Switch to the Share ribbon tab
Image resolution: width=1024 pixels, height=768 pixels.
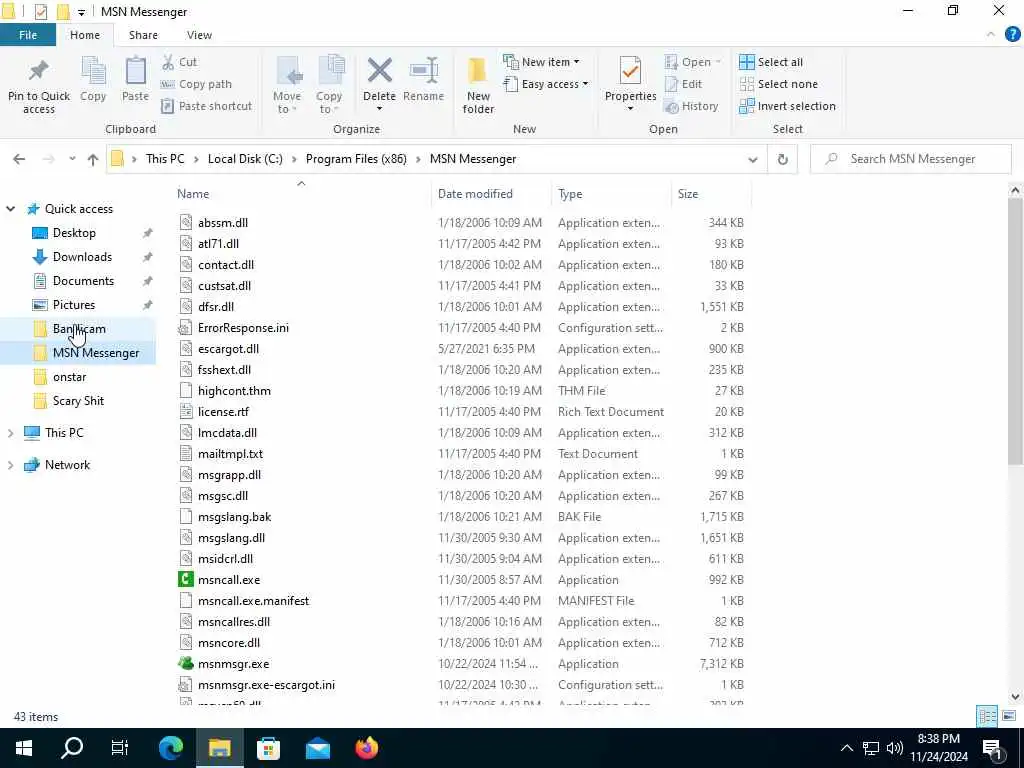coord(143,35)
